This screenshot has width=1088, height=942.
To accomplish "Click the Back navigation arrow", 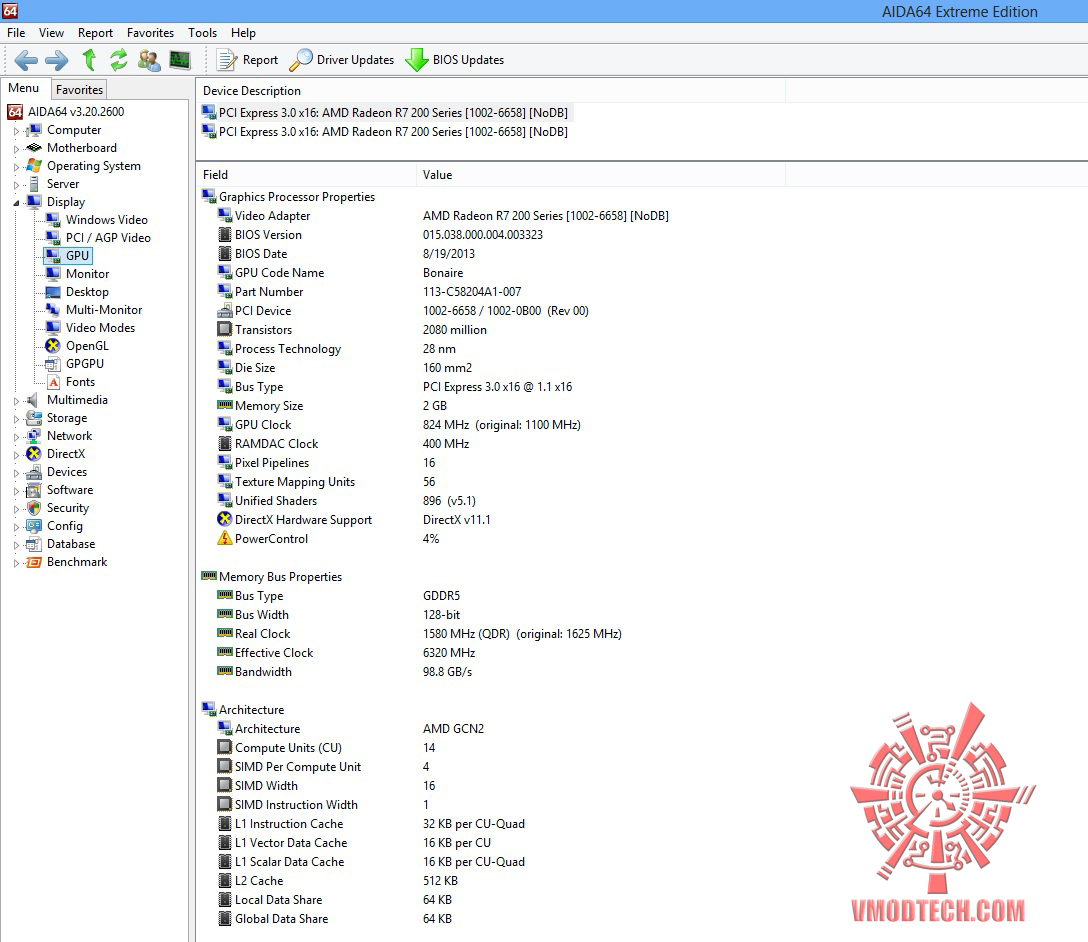I will 26,60.
